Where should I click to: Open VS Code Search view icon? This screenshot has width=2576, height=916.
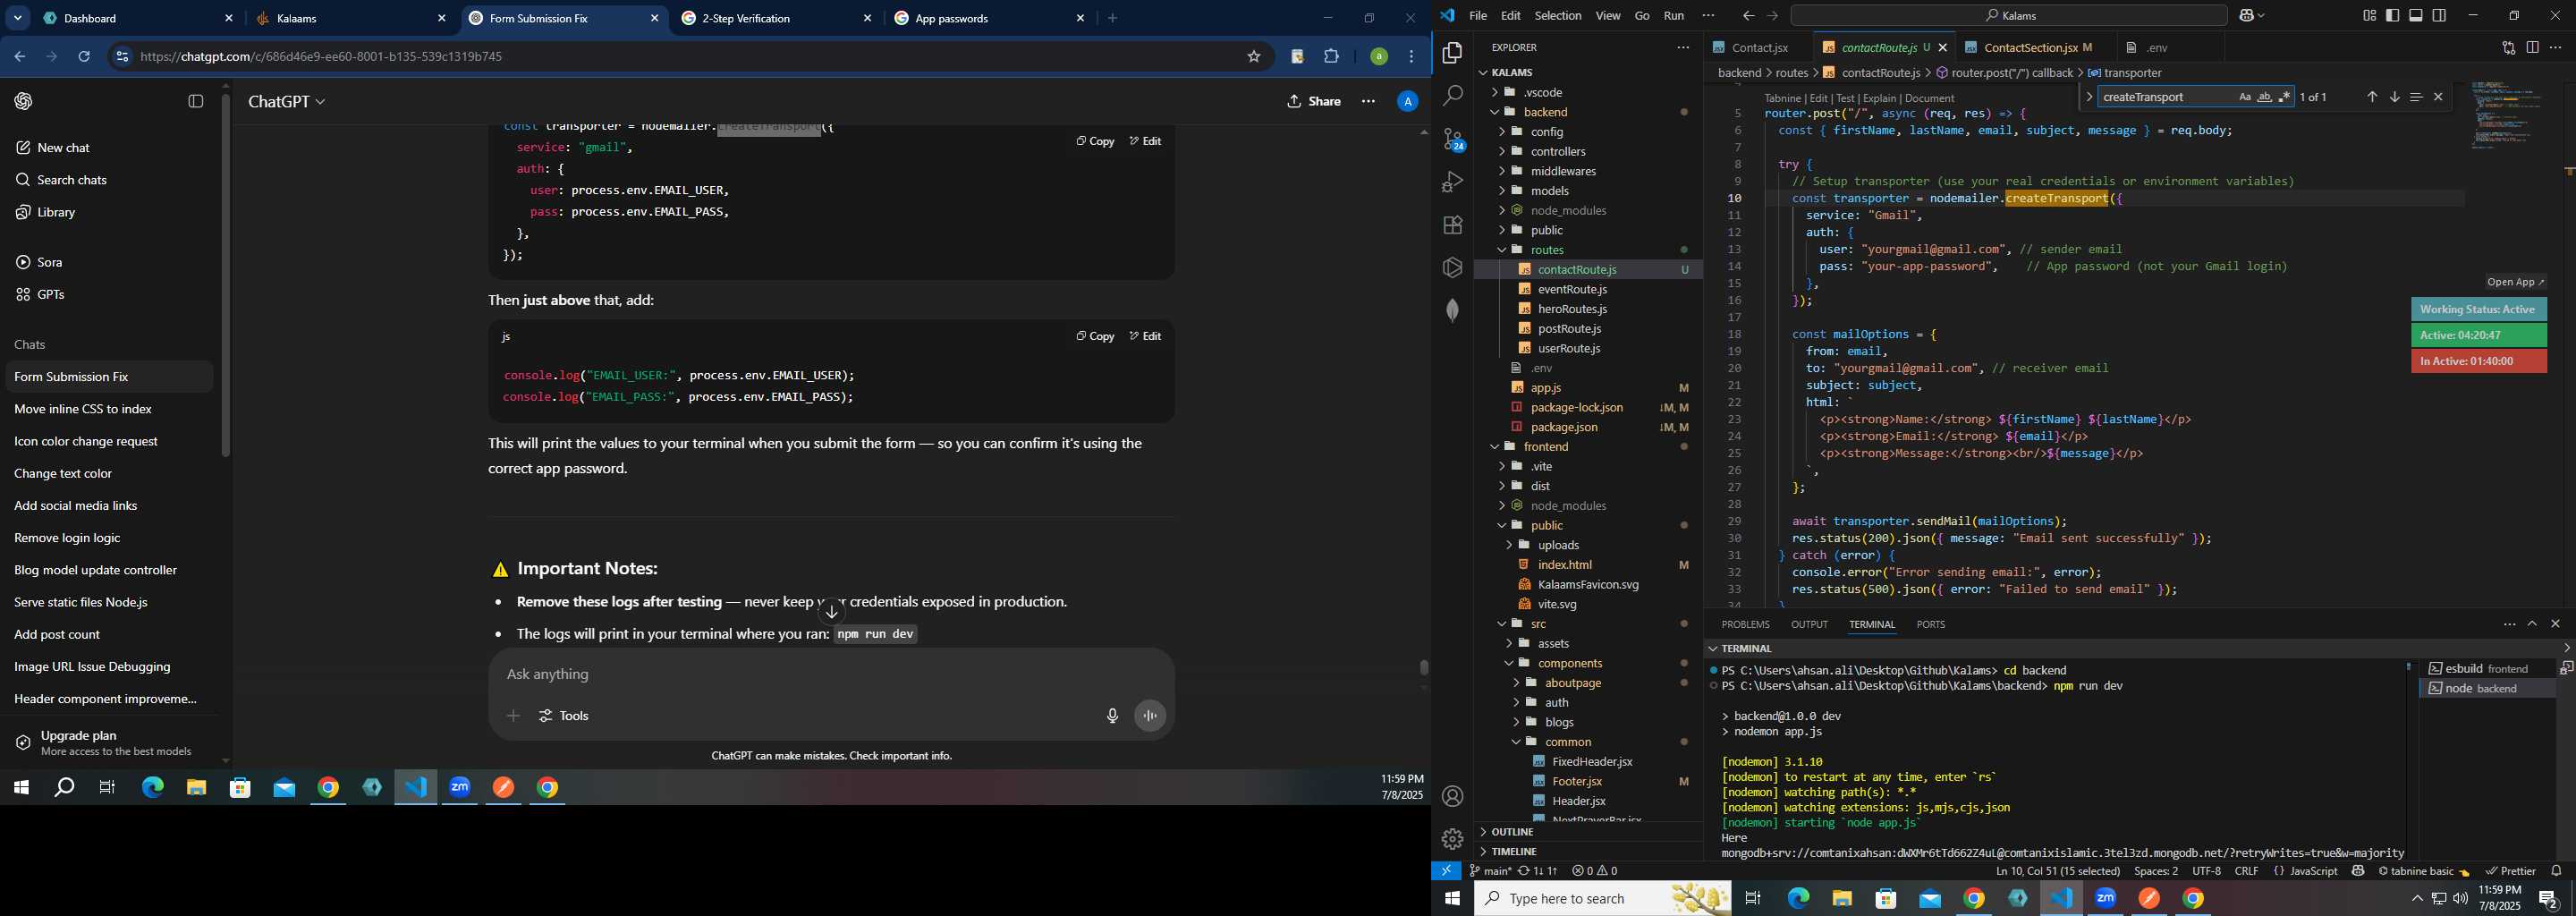tap(1452, 96)
